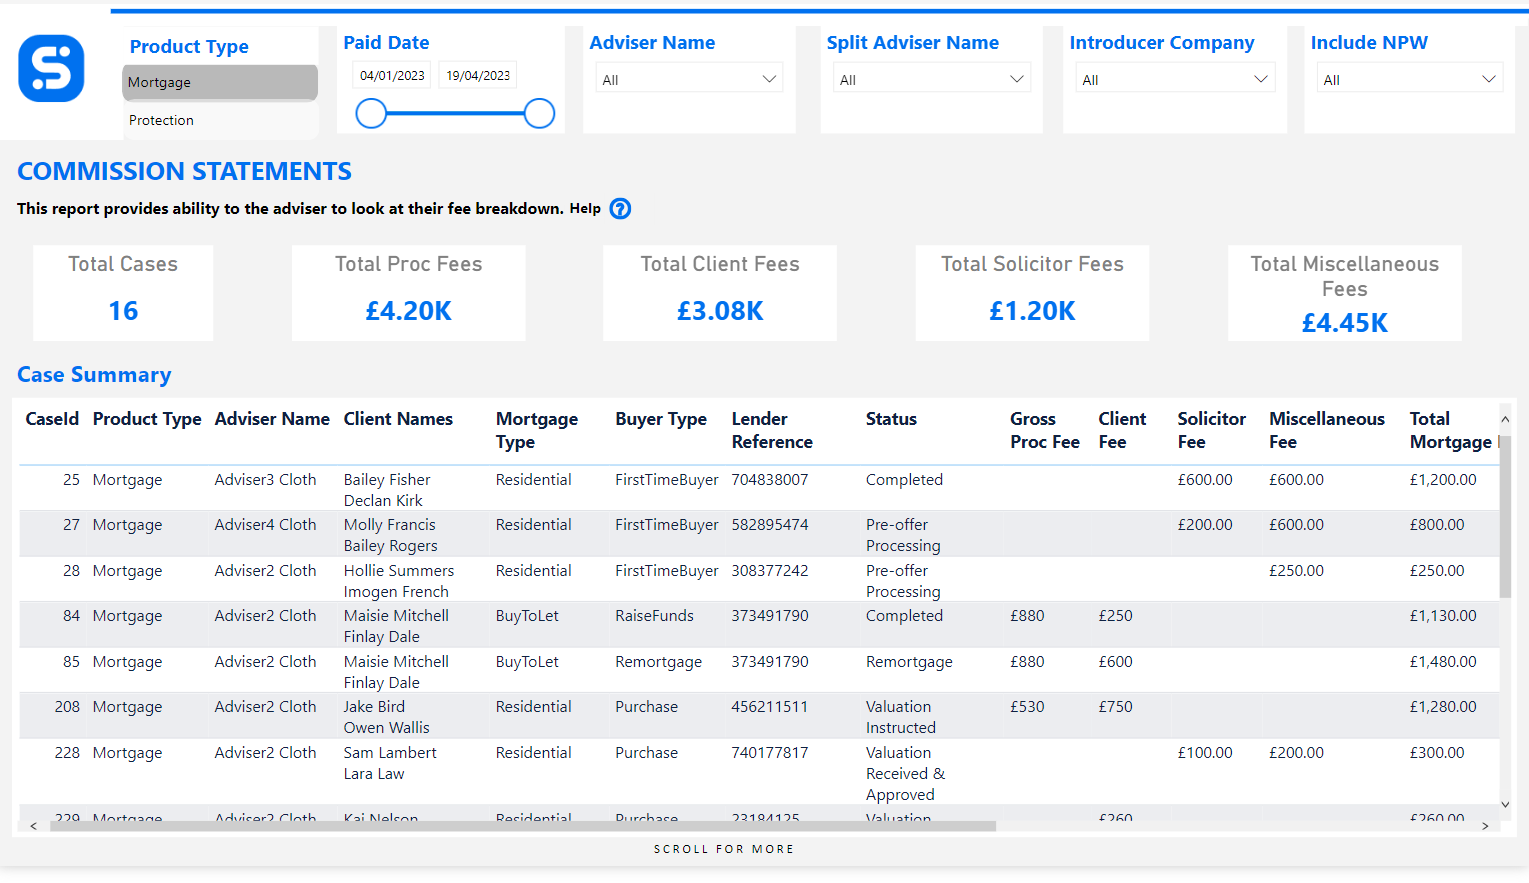Sort by the Buyer Type column header
Viewport: 1529px width, 883px height.
click(661, 419)
